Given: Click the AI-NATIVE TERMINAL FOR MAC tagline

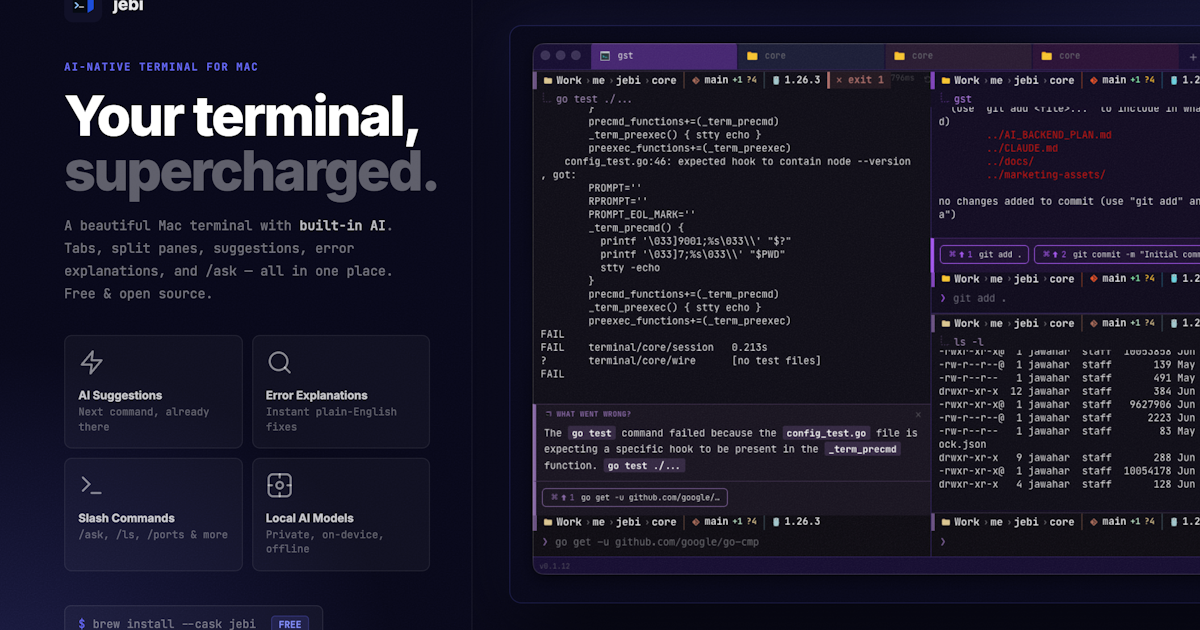Looking at the screenshot, I should [x=161, y=67].
